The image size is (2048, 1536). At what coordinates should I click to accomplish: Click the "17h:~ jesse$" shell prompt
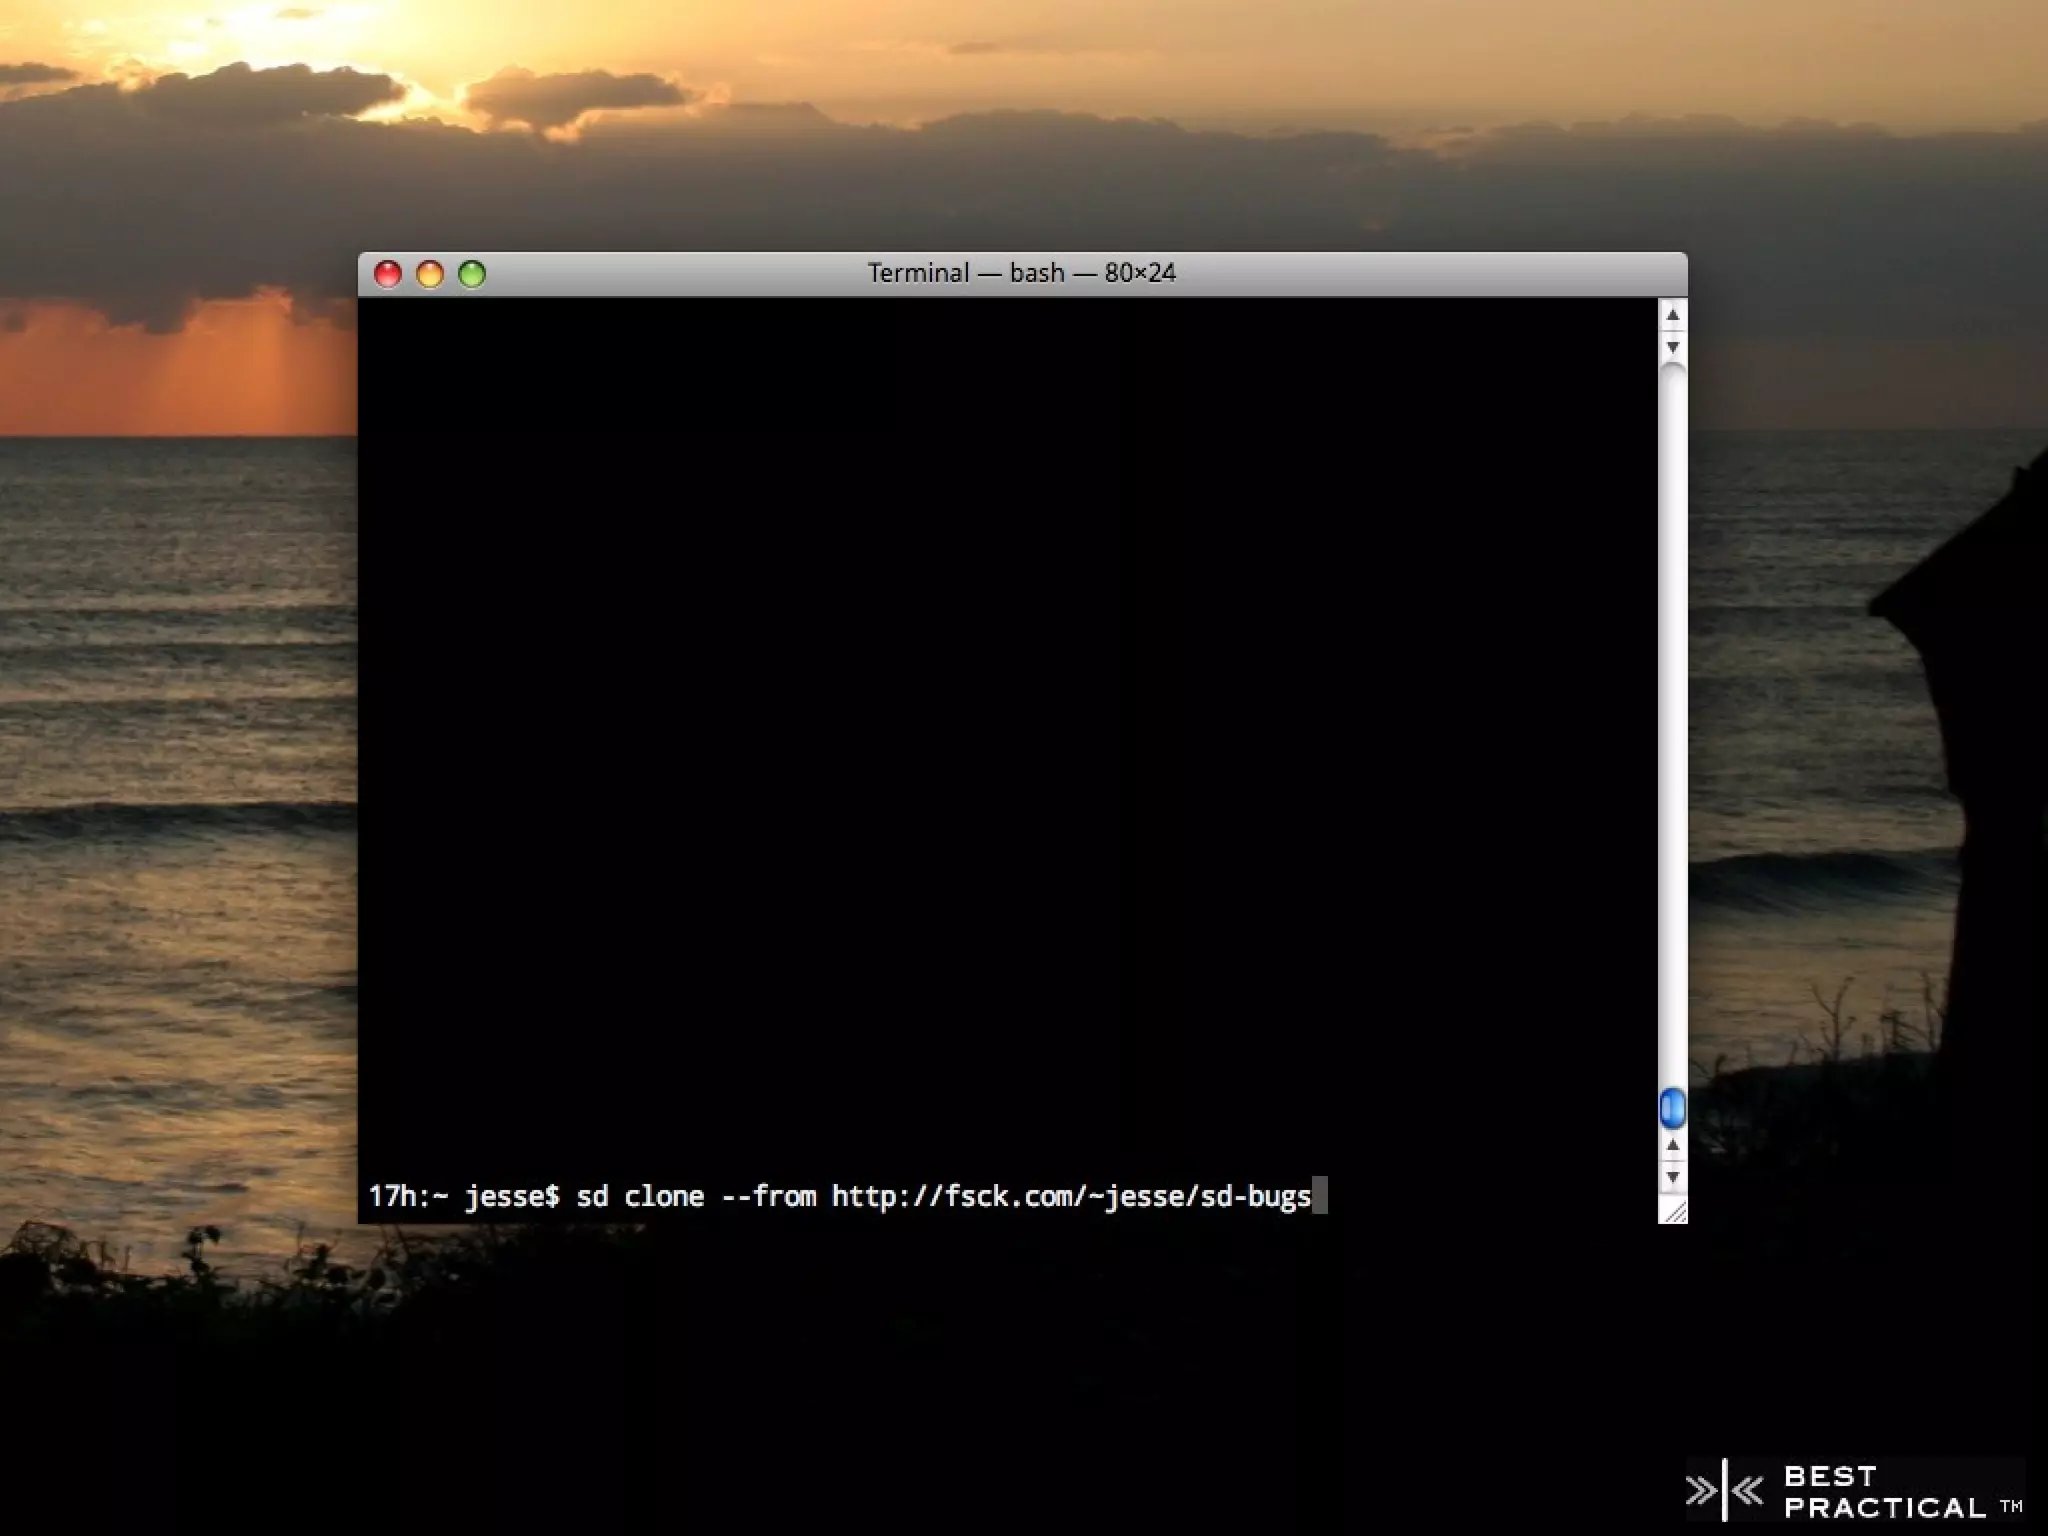click(x=464, y=1196)
